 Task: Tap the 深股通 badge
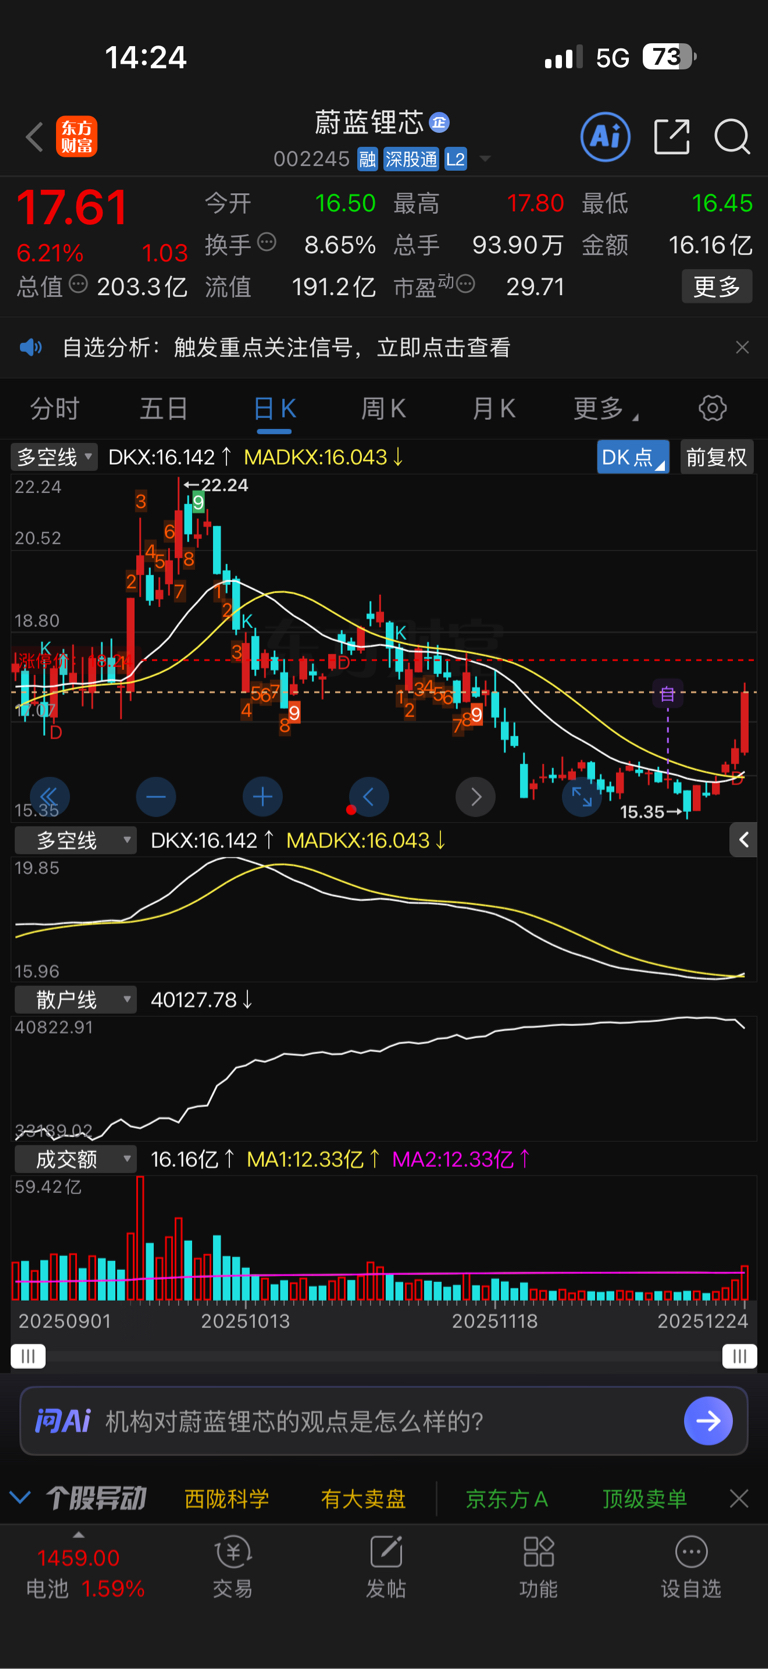point(411,159)
